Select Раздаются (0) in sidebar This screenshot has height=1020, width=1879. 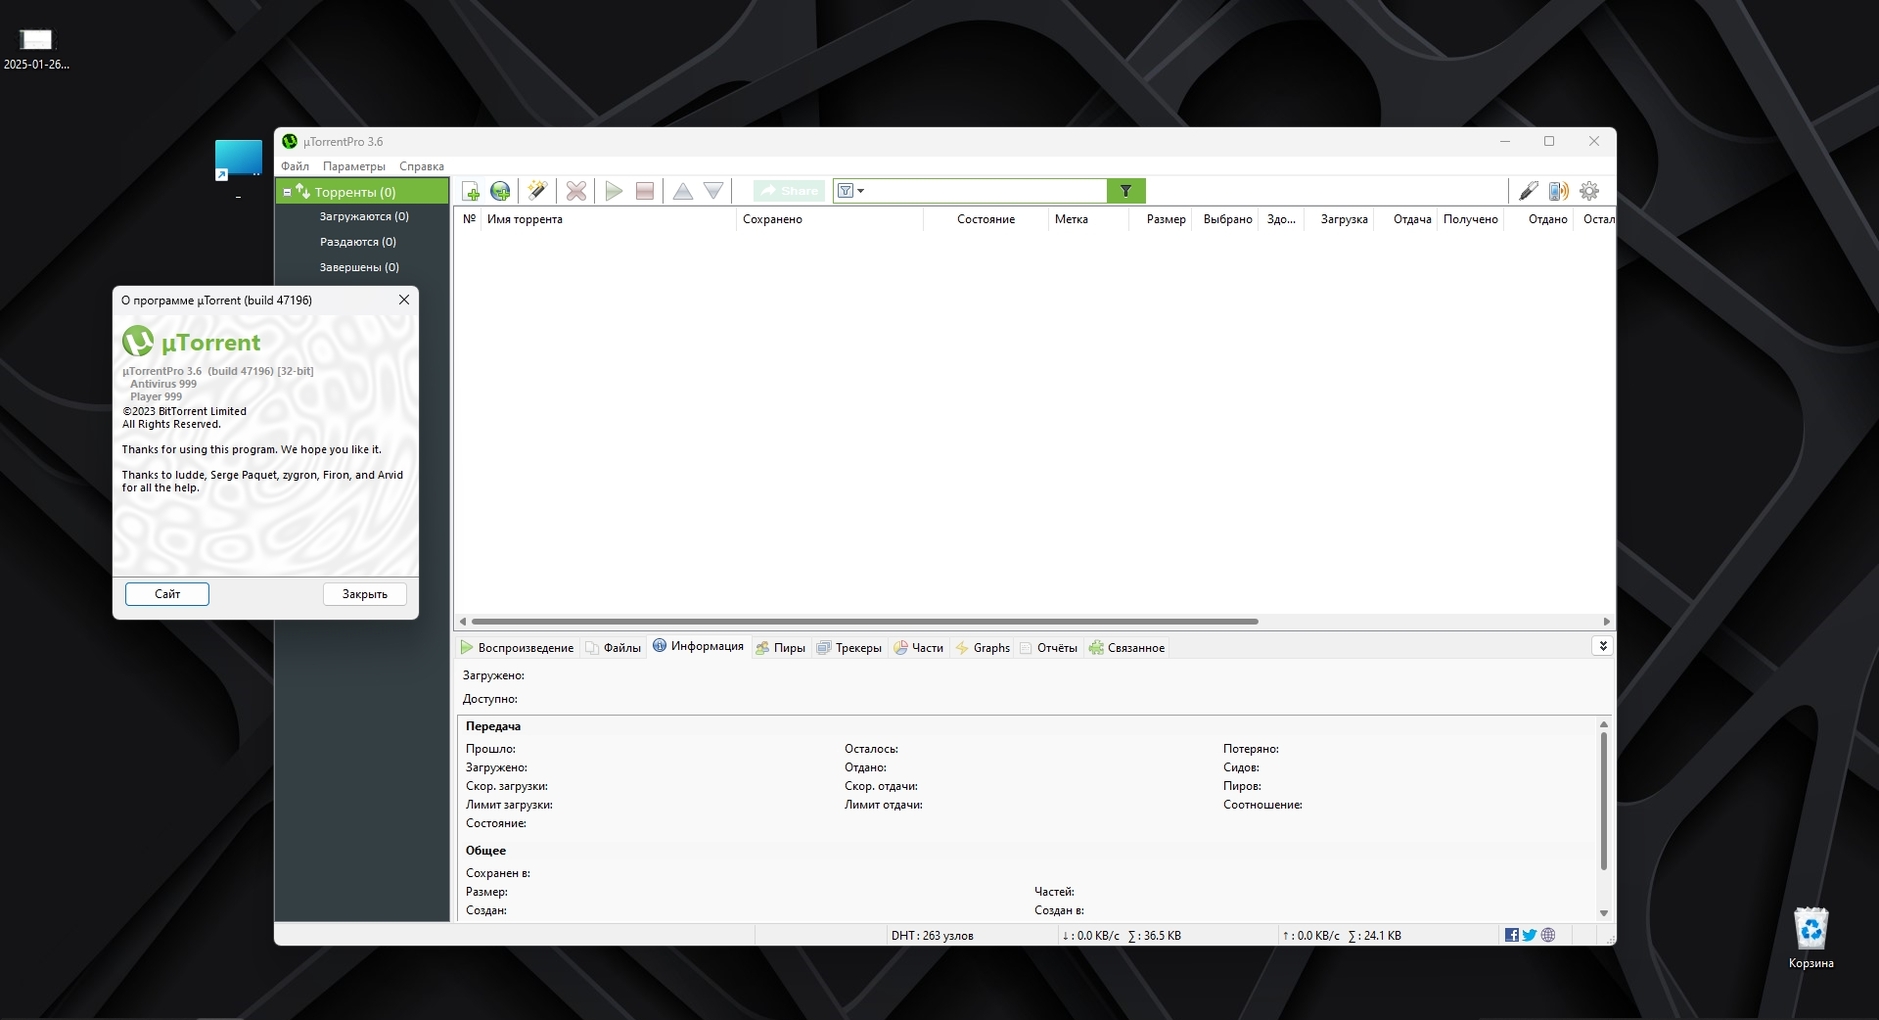(x=358, y=242)
